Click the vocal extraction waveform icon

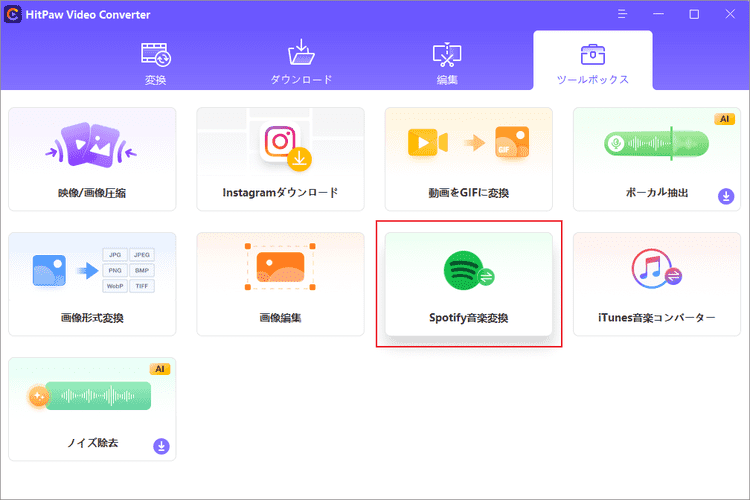[656, 144]
